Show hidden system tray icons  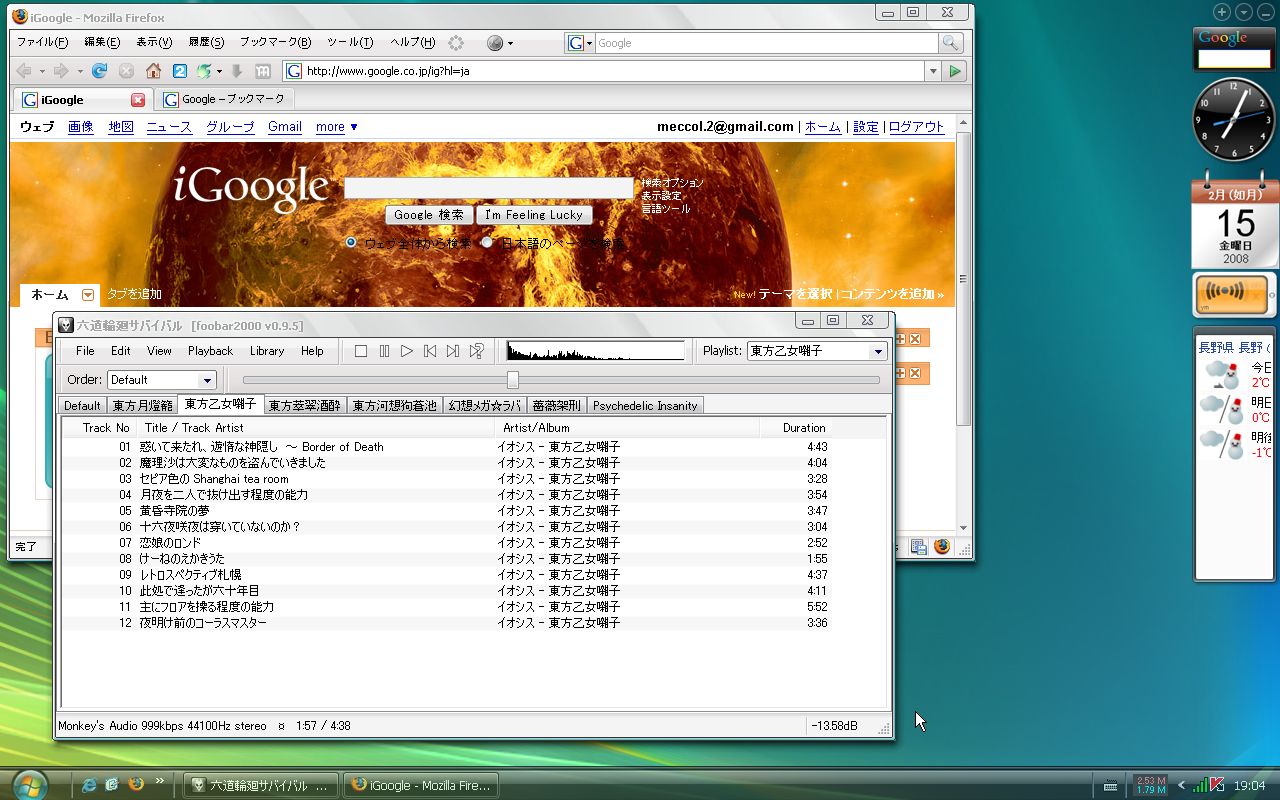pos(1181,785)
